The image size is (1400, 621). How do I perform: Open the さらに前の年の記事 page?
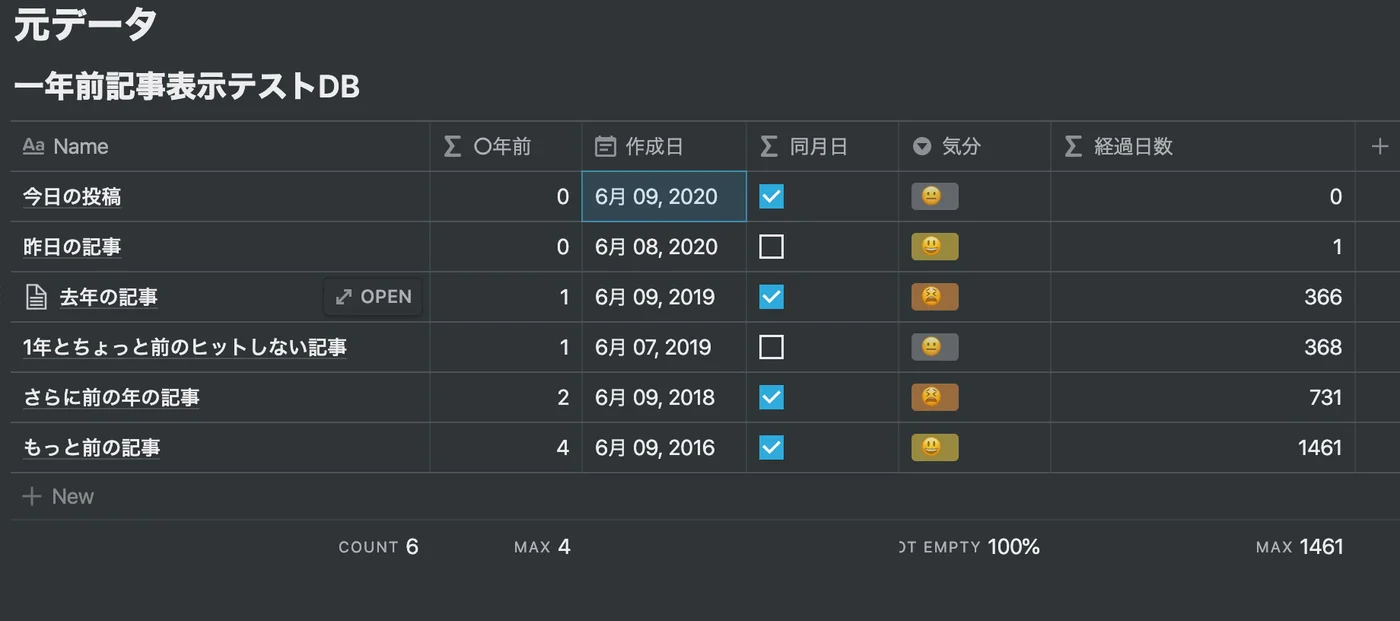(111, 397)
